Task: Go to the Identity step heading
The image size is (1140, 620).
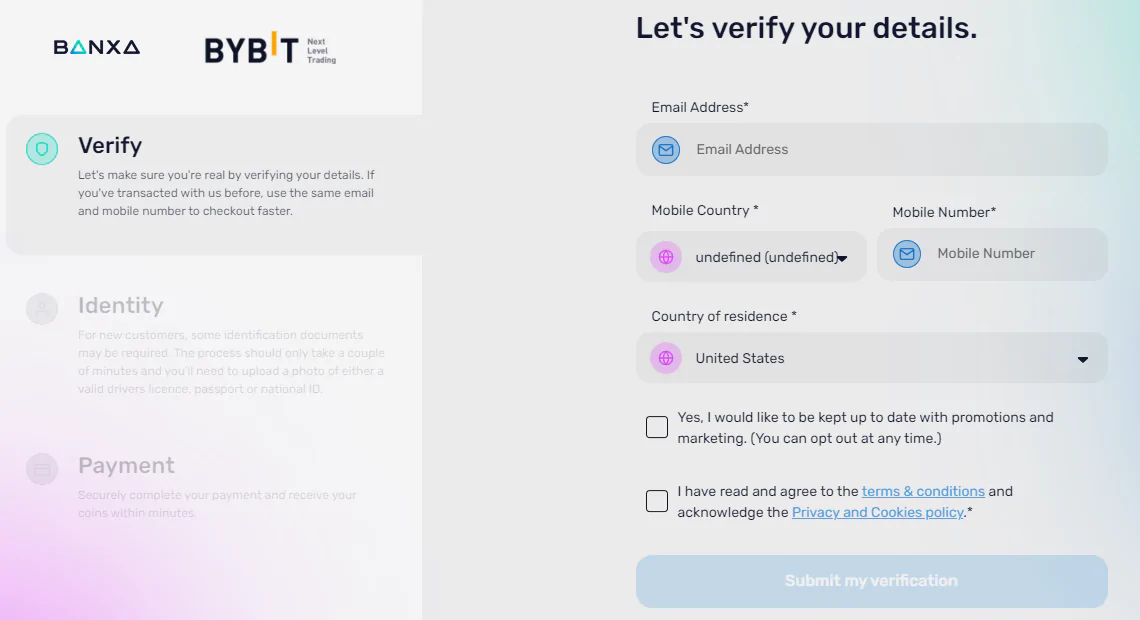Action: pos(121,305)
